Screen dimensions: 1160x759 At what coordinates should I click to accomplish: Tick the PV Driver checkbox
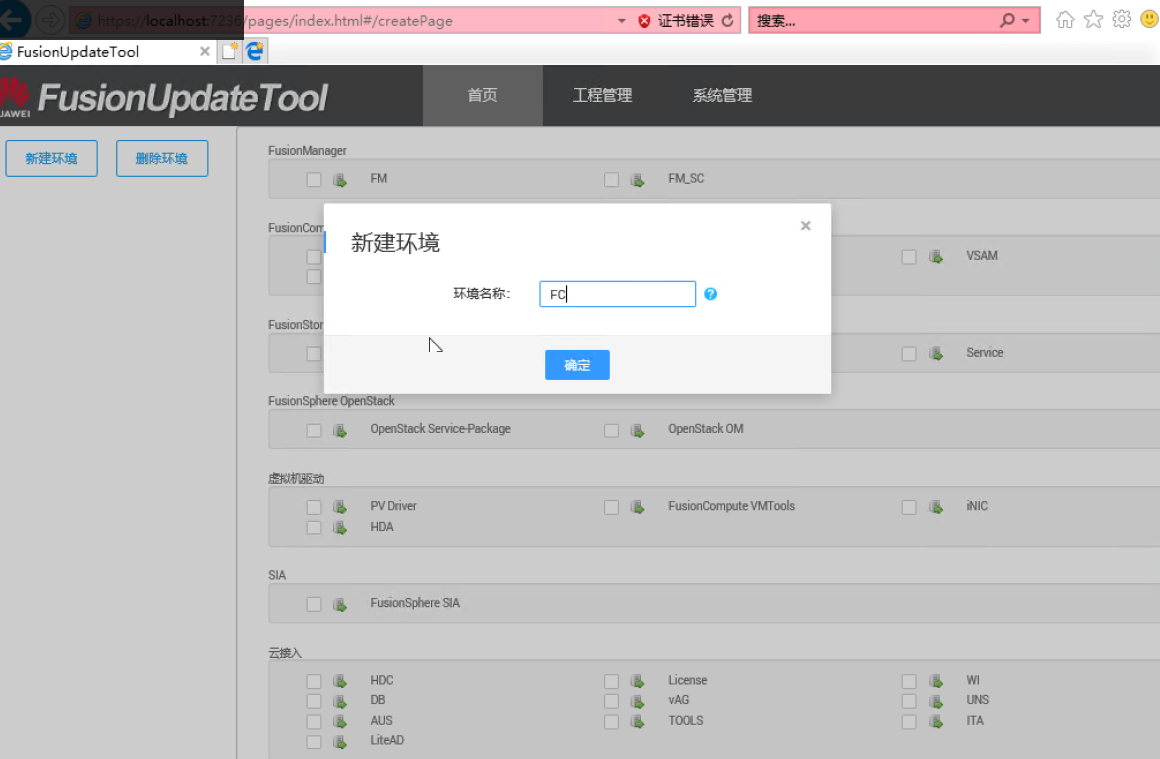pos(314,507)
